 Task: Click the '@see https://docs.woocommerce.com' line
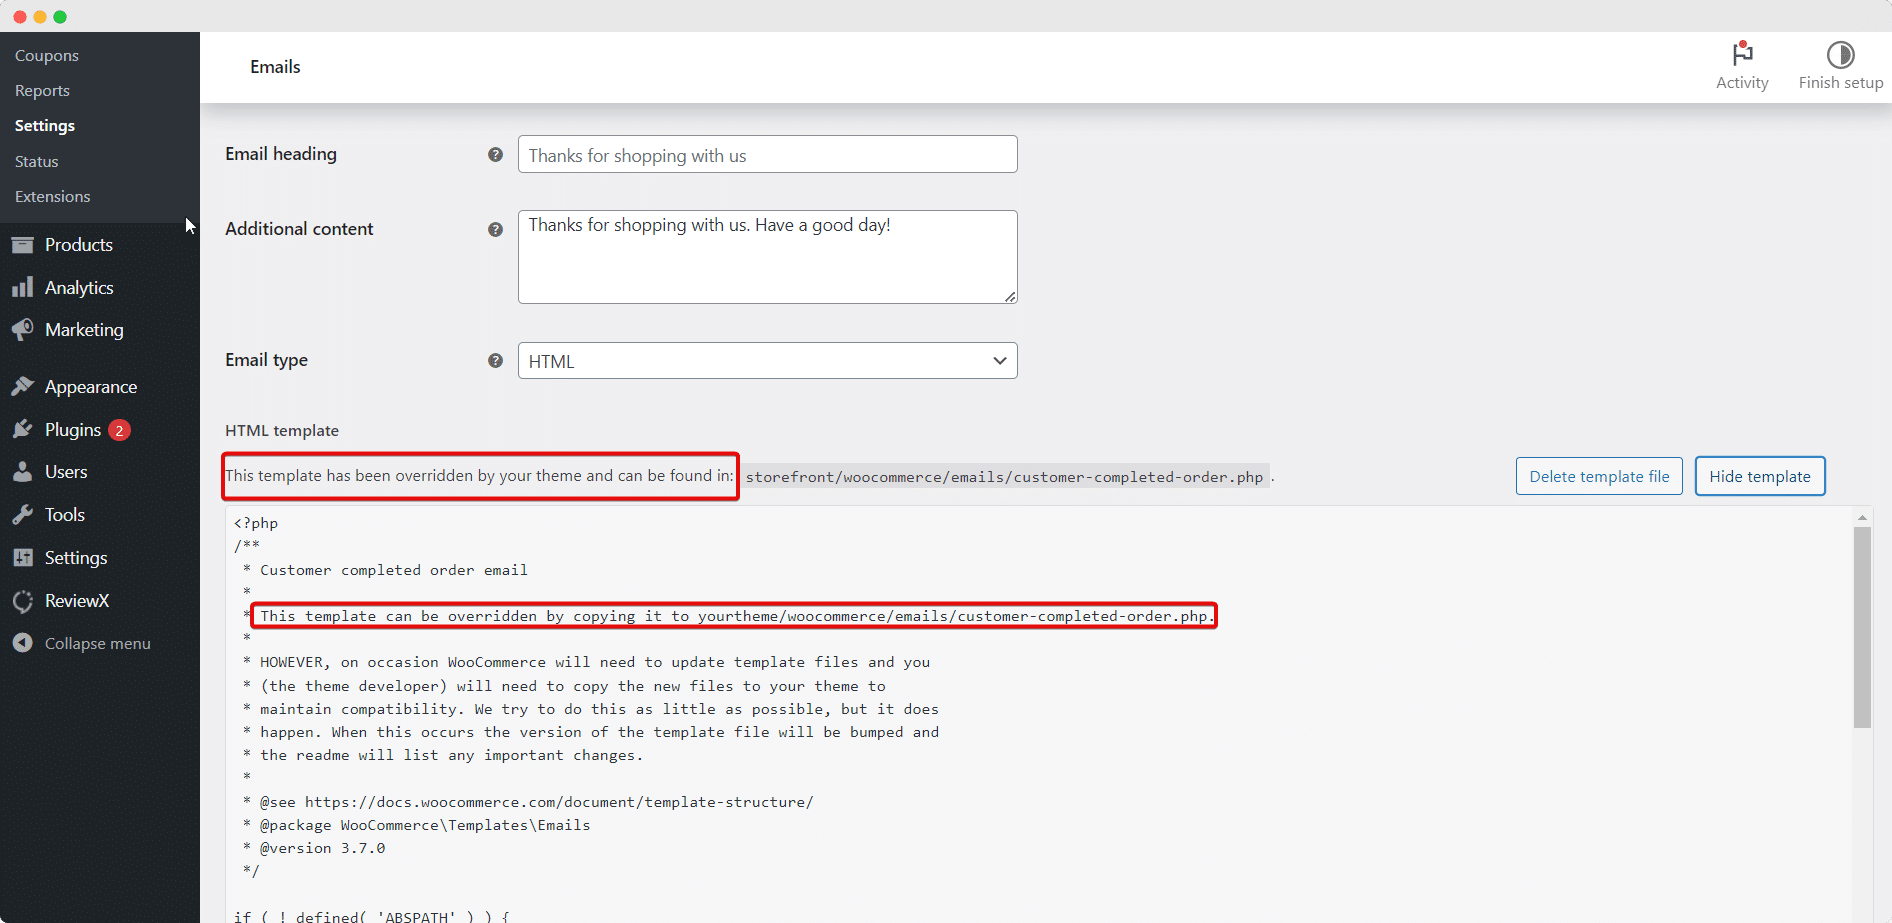pos(528,802)
